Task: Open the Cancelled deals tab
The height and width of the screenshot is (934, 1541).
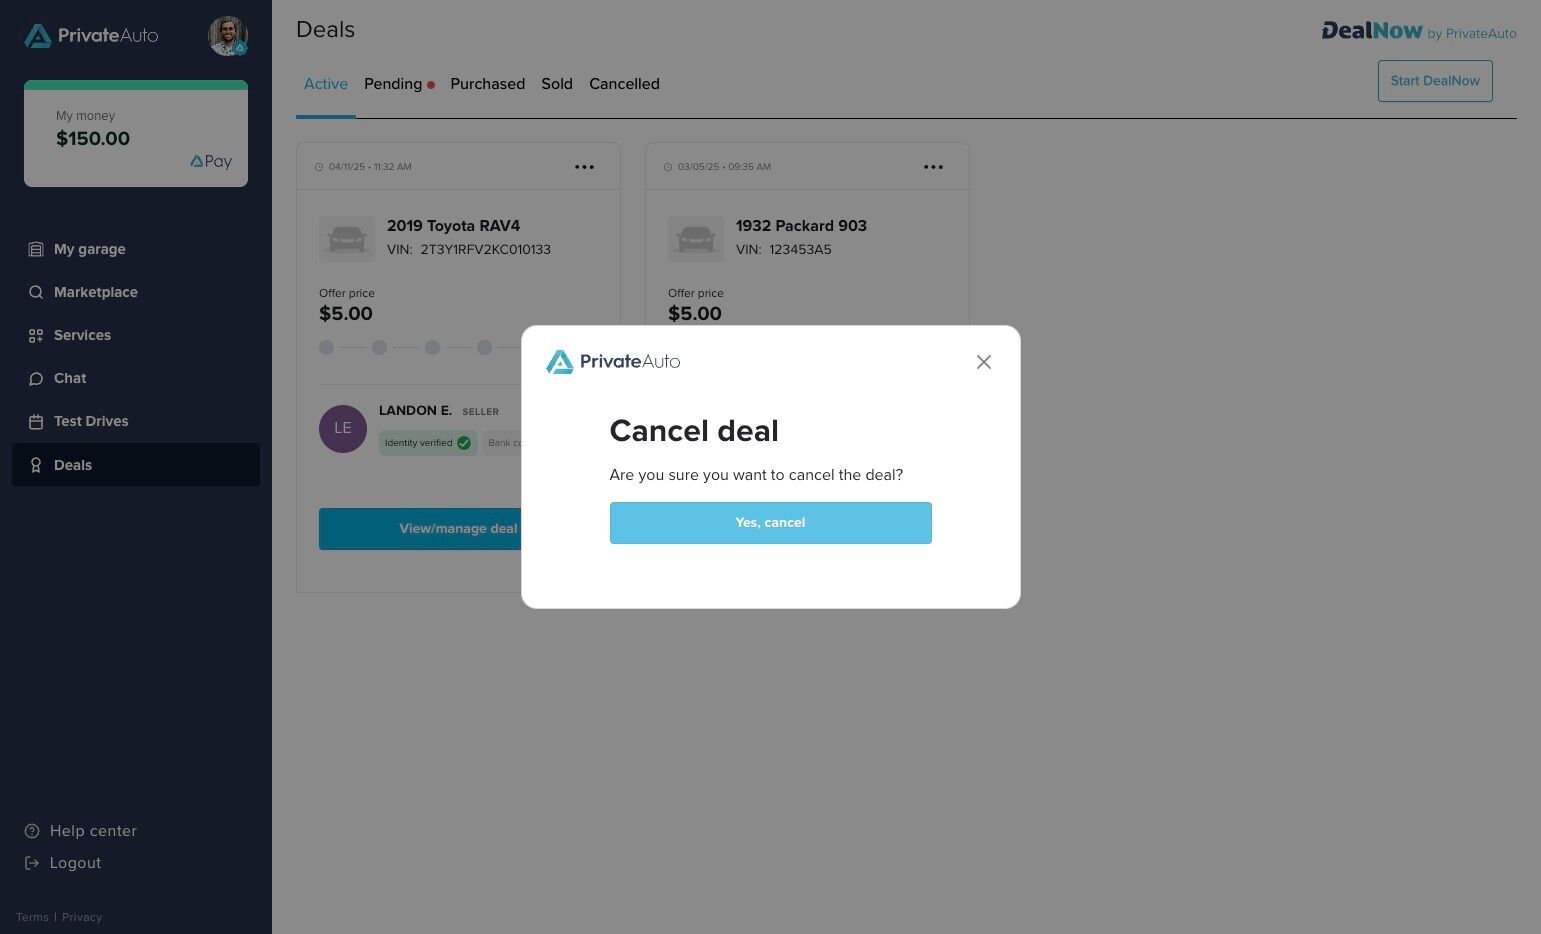Action: tap(624, 84)
